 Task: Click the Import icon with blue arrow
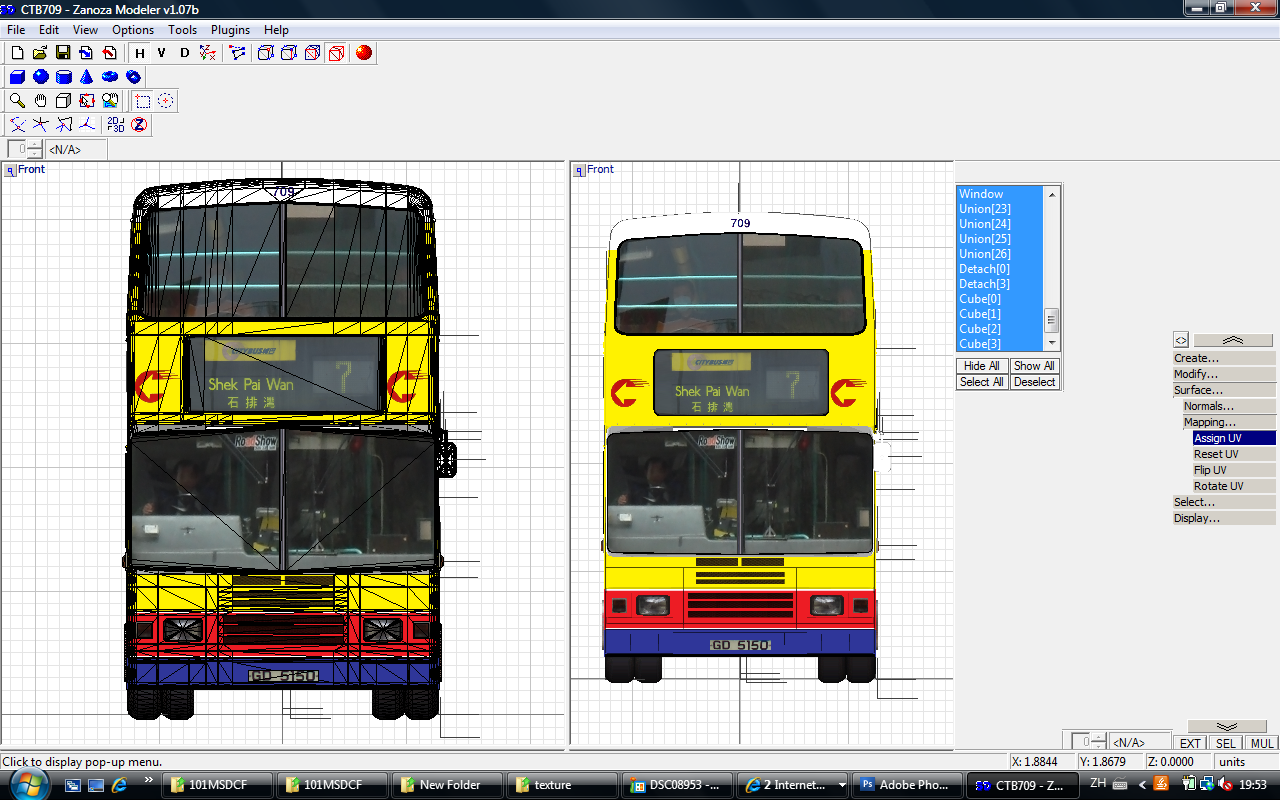[86, 53]
